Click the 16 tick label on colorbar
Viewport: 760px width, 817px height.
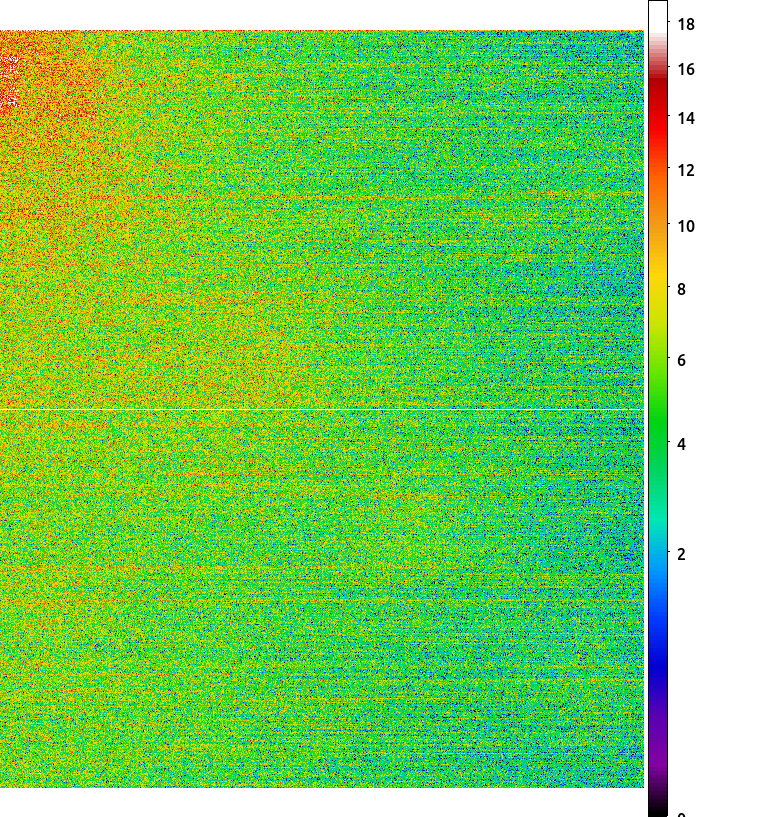tap(686, 69)
